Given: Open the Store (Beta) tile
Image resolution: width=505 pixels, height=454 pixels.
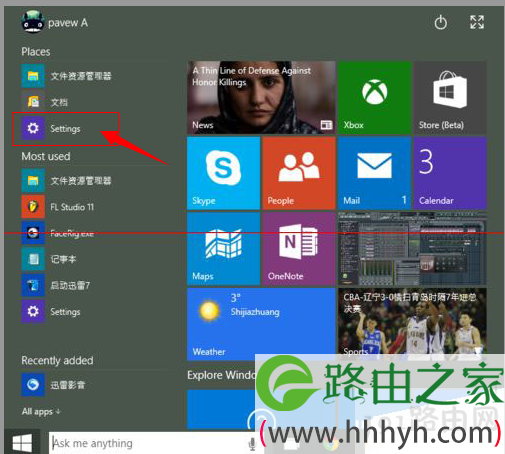Looking at the screenshot, I should click(450, 97).
